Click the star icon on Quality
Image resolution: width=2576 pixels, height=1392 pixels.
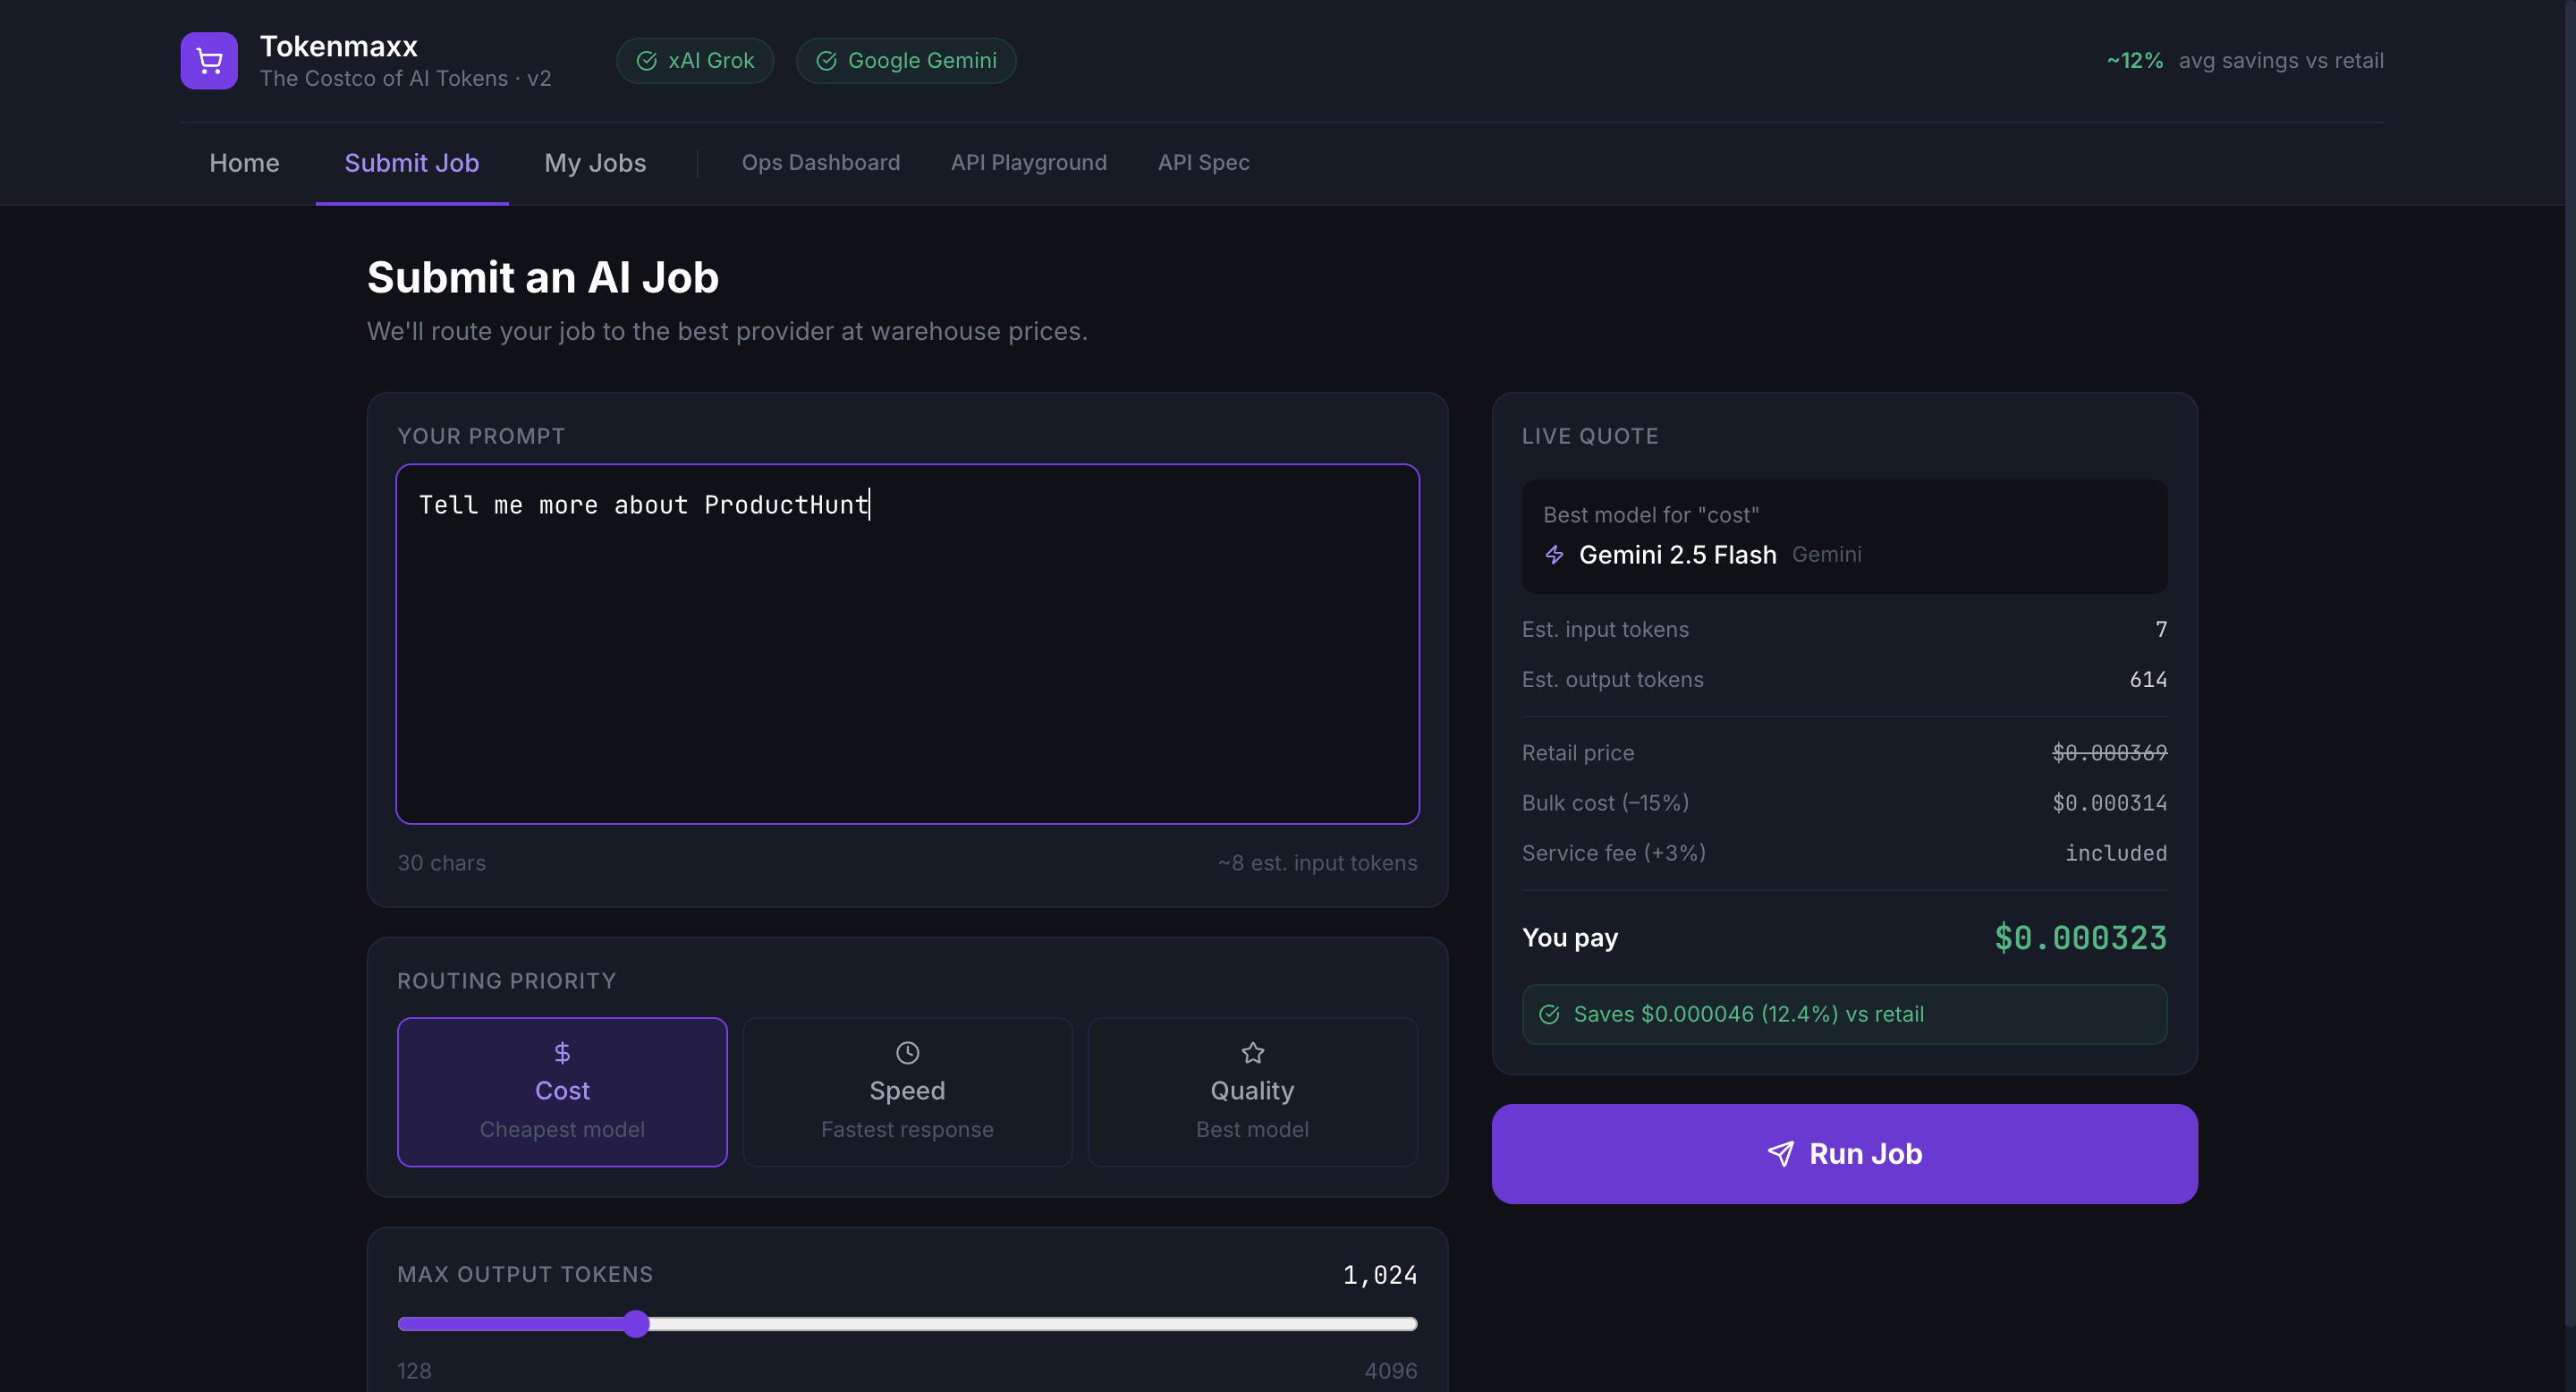[x=1252, y=1053]
